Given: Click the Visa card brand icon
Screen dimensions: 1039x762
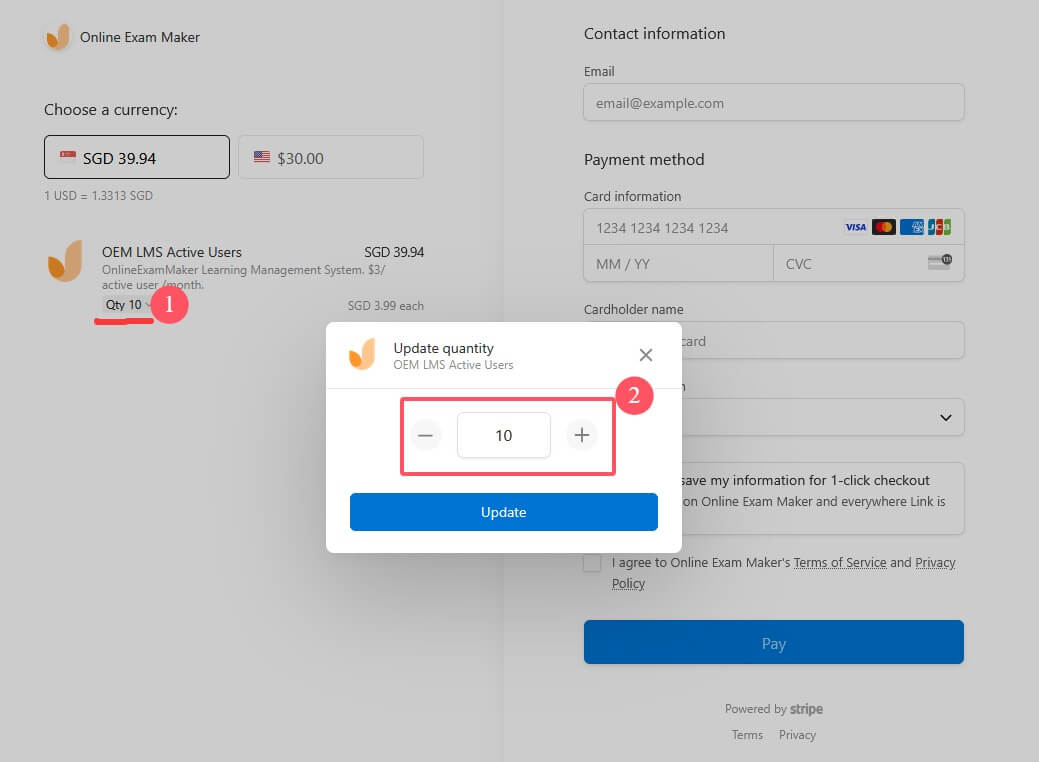Looking at the screenshot, I should [856, 228].
